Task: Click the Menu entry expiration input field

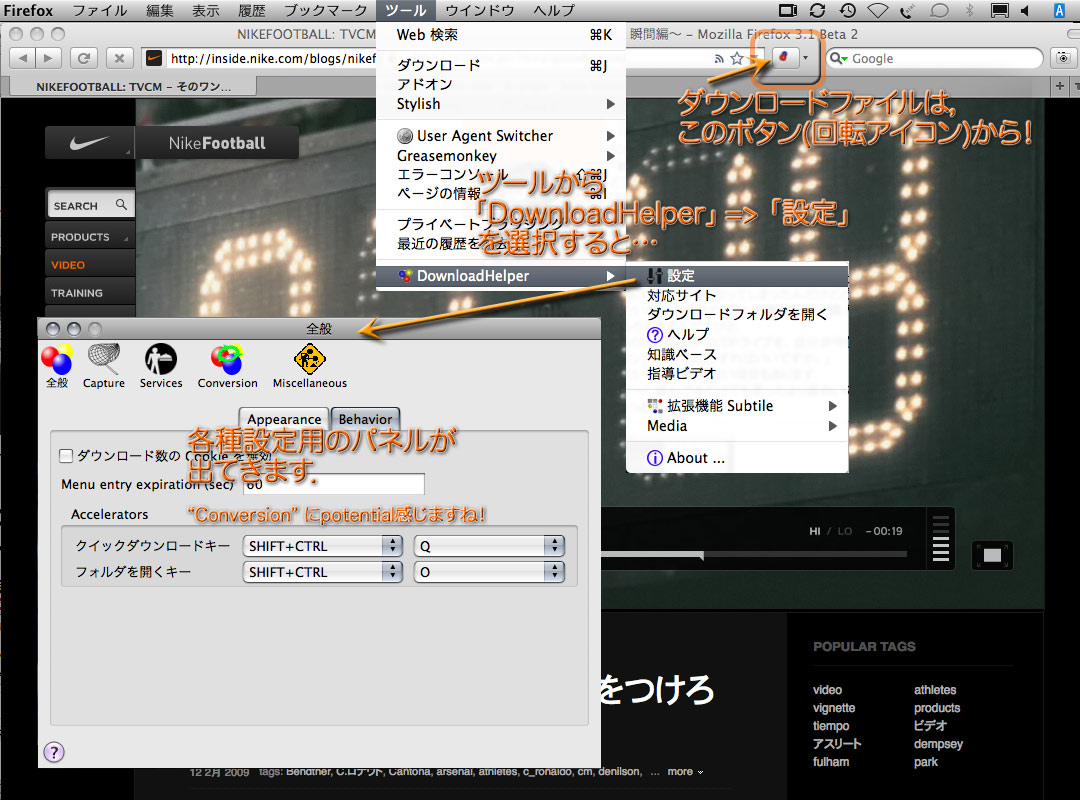Action: pos(334,484)
